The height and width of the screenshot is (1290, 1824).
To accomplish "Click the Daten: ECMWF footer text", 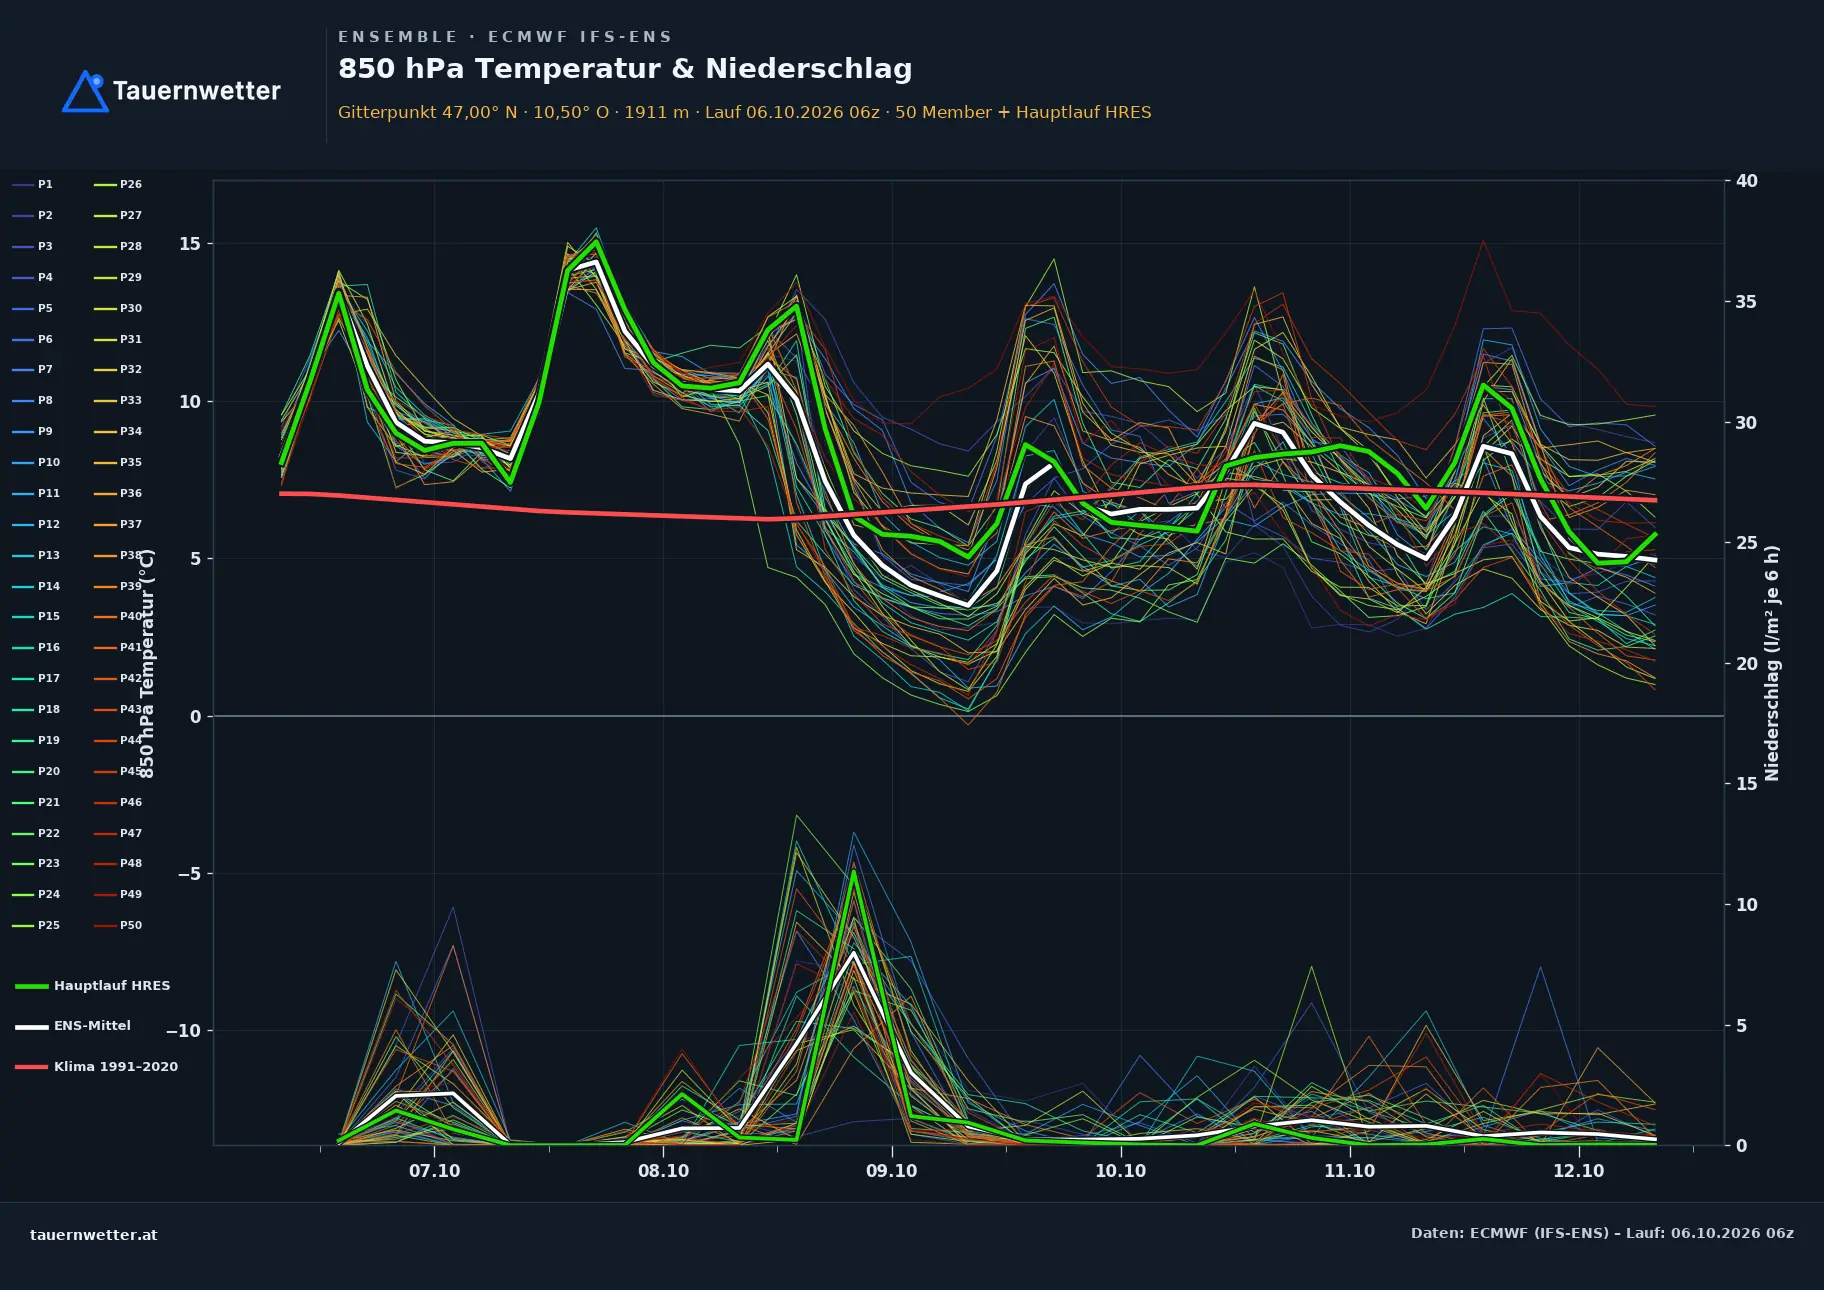I will coord(1602,1233).
